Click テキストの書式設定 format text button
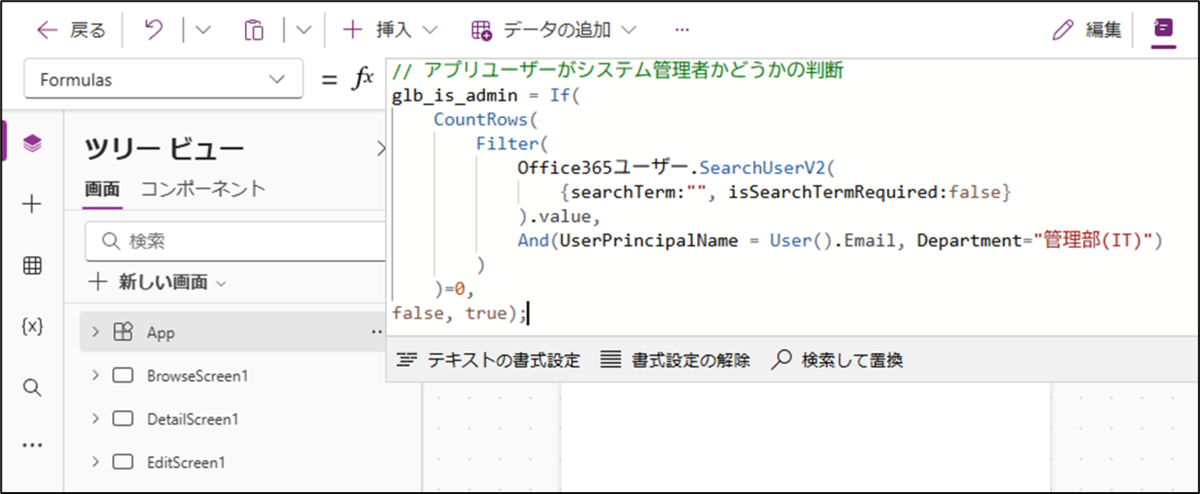1200x494 pixels. (x=488, y=360)
